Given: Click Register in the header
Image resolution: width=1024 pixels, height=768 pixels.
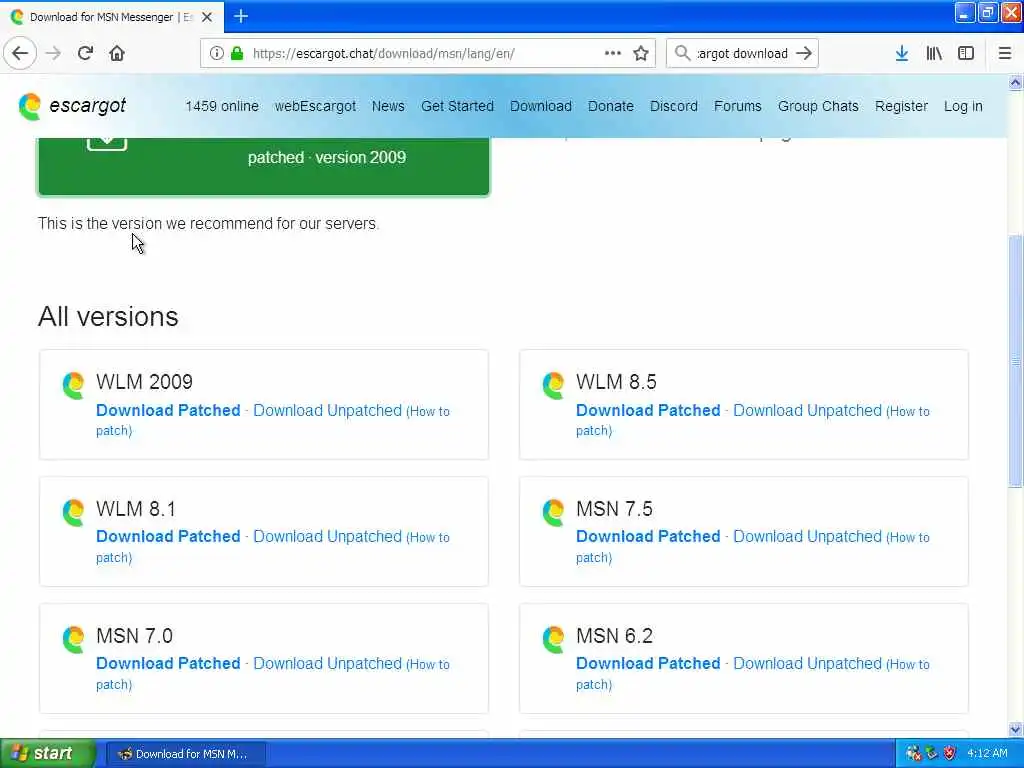Looking at the screenshot, I should pyautogui.click(x=901, y=106).
